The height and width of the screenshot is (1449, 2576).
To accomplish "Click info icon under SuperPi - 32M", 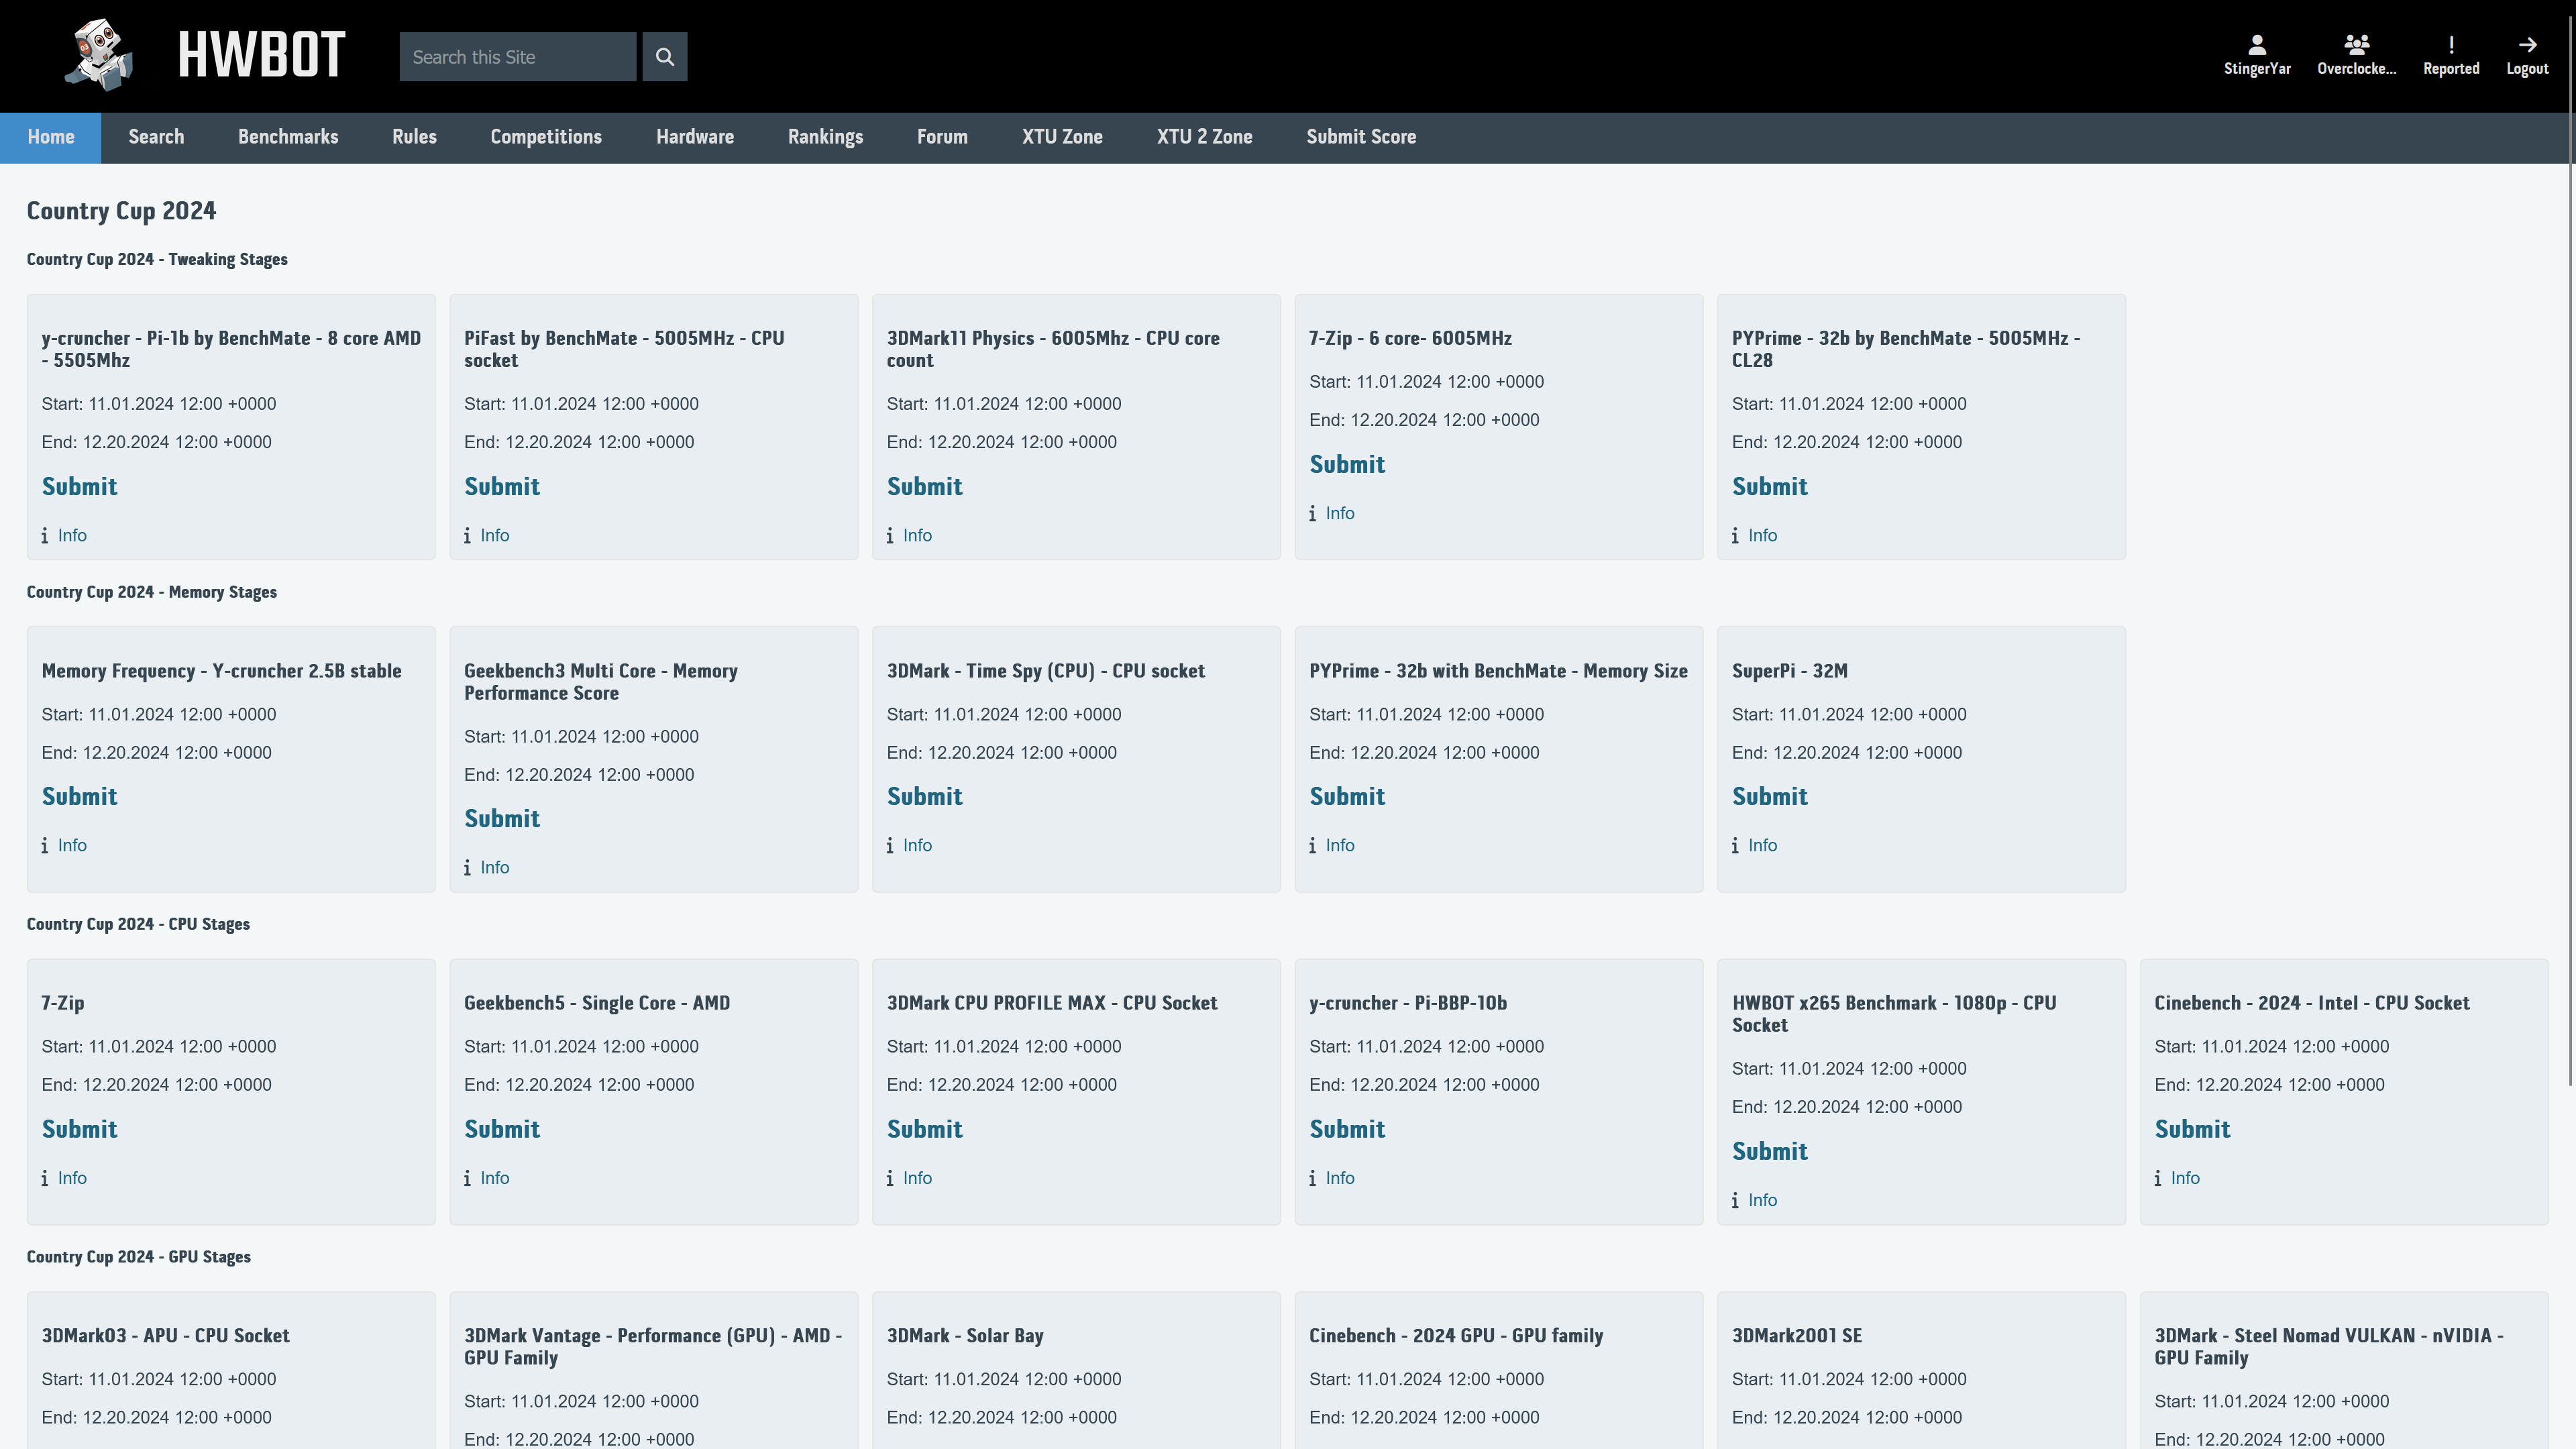I will tap(1735, 846).
